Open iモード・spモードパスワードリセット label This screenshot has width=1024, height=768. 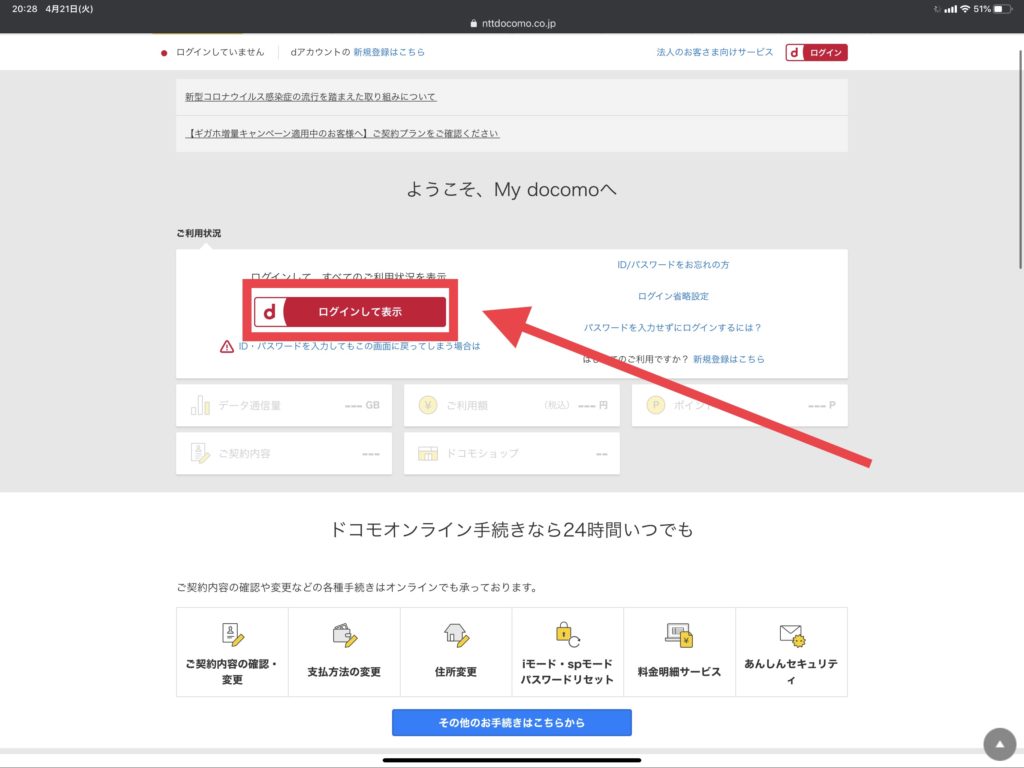click(567, 671)
